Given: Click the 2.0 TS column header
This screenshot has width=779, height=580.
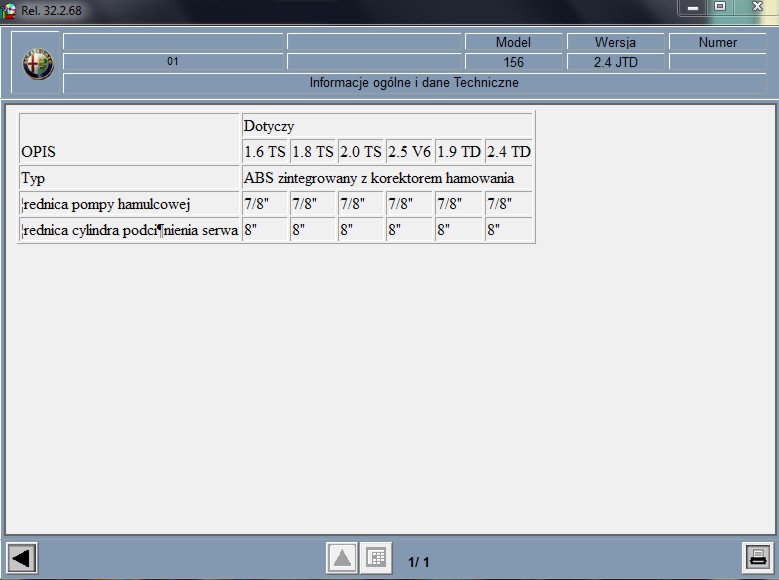Looking at the screenshot, I should pos(361,152).
